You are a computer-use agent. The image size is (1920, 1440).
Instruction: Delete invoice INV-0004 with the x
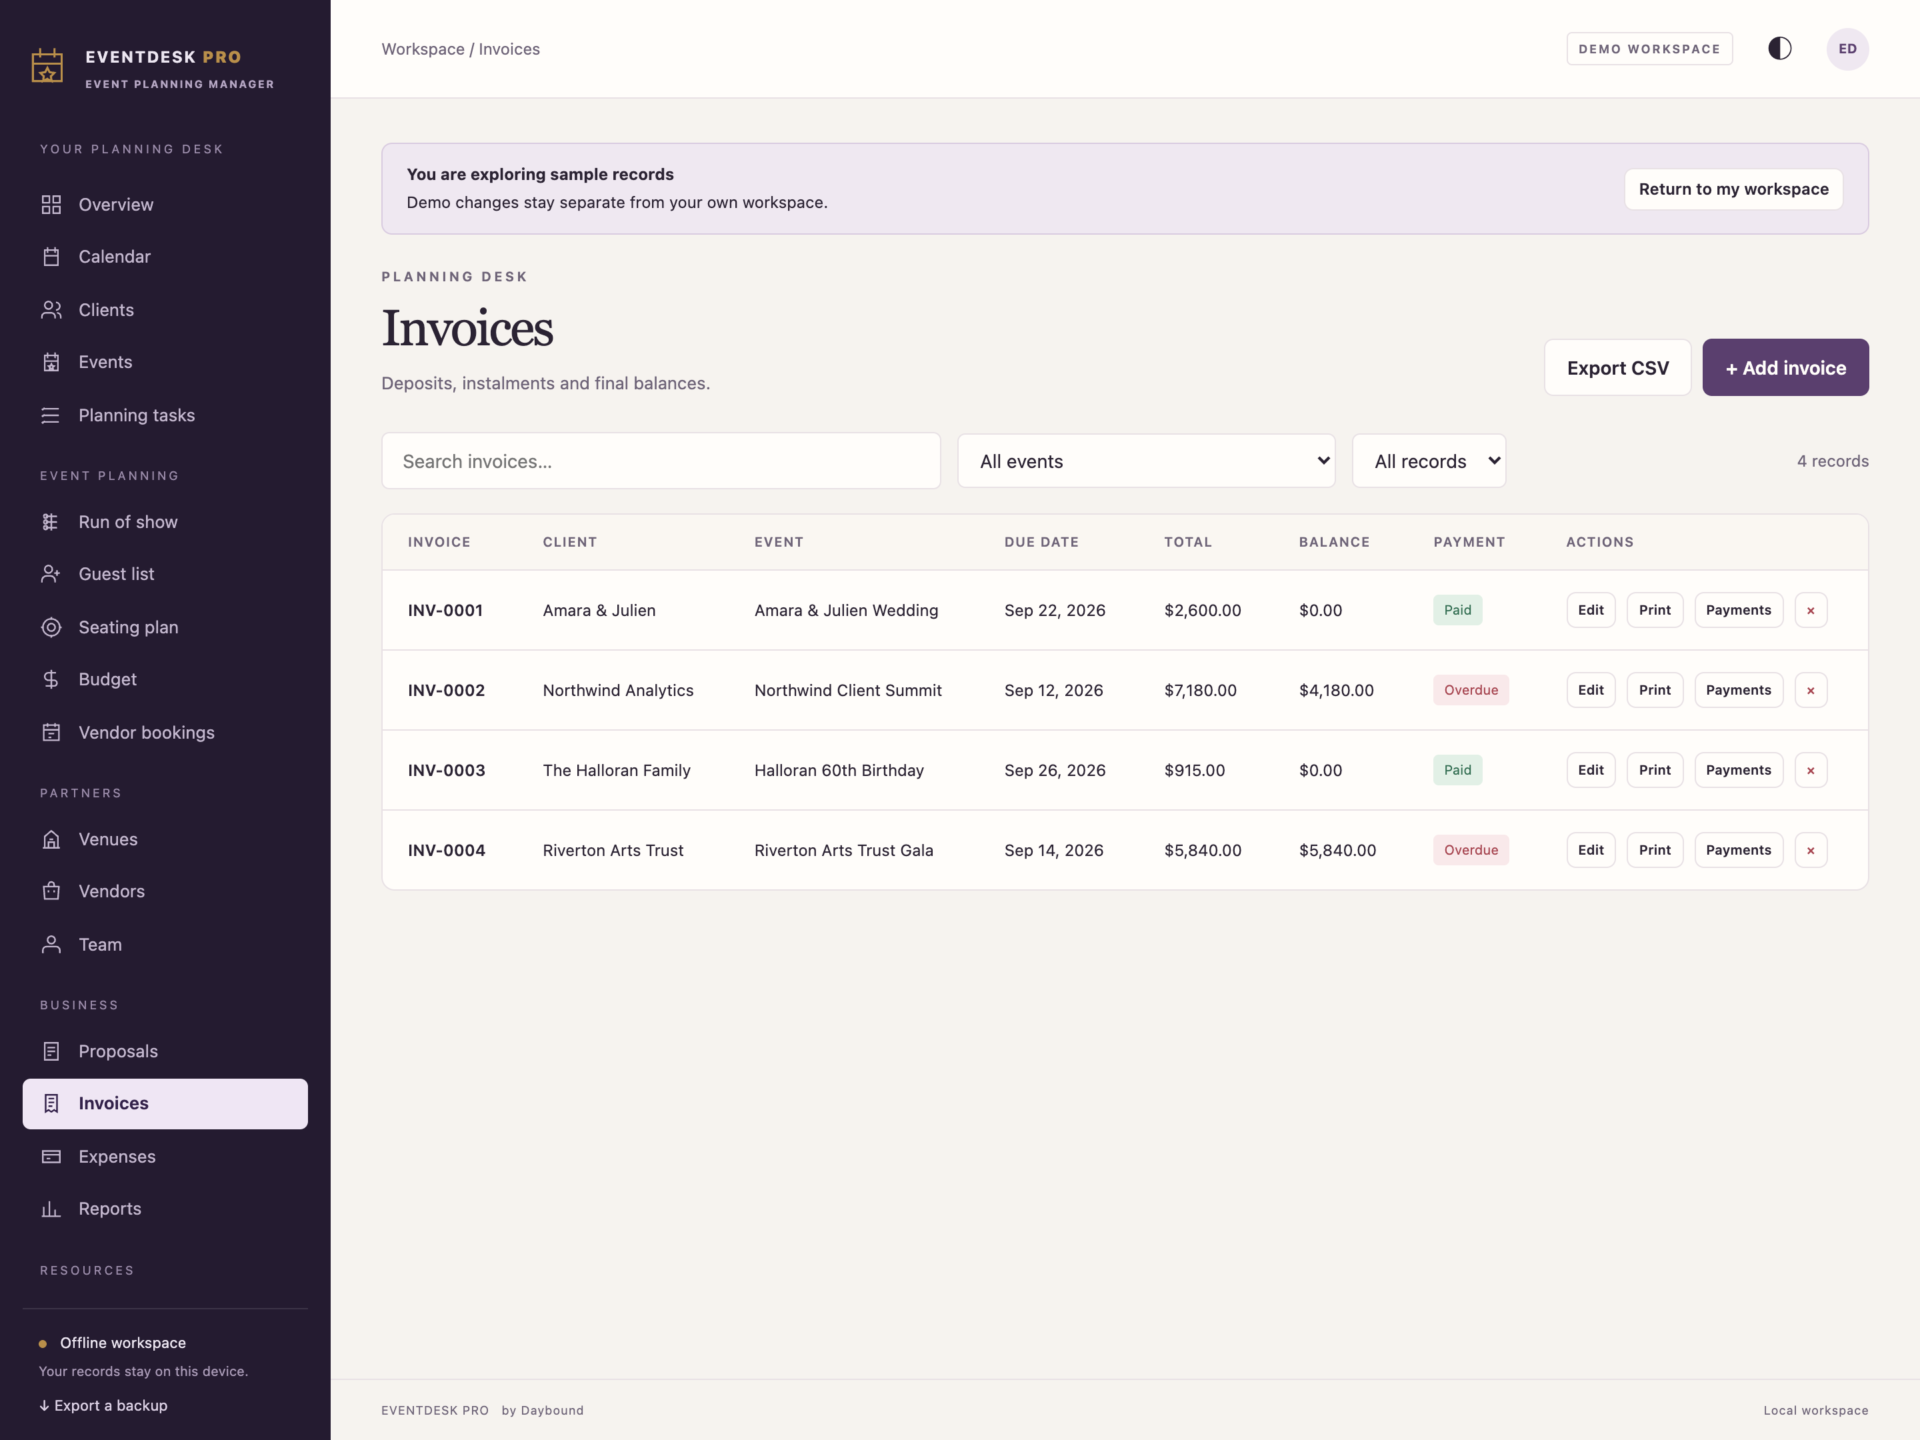pos(1810,850)
